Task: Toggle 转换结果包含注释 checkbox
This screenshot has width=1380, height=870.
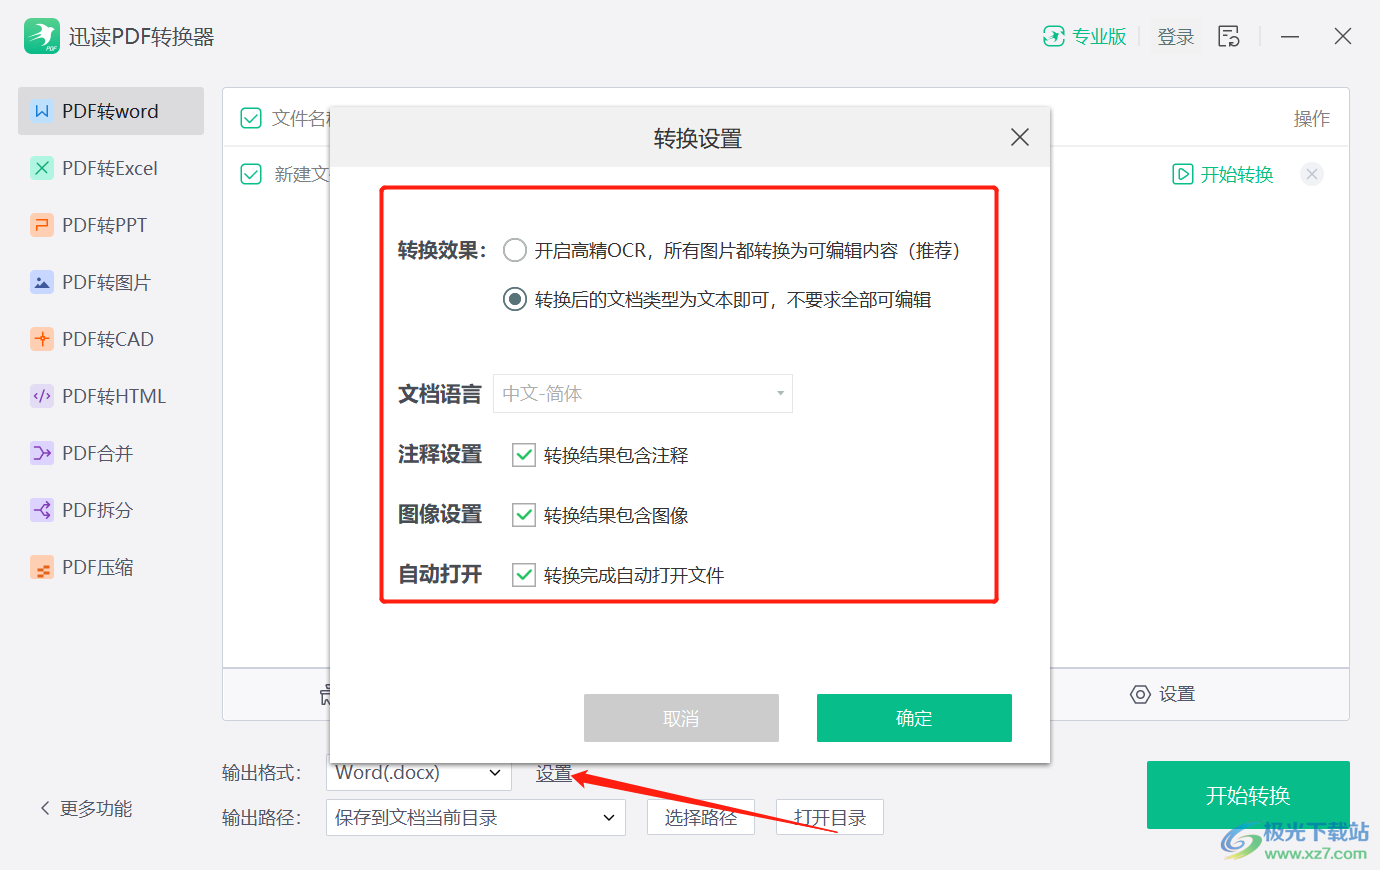Action: (524, 455)
